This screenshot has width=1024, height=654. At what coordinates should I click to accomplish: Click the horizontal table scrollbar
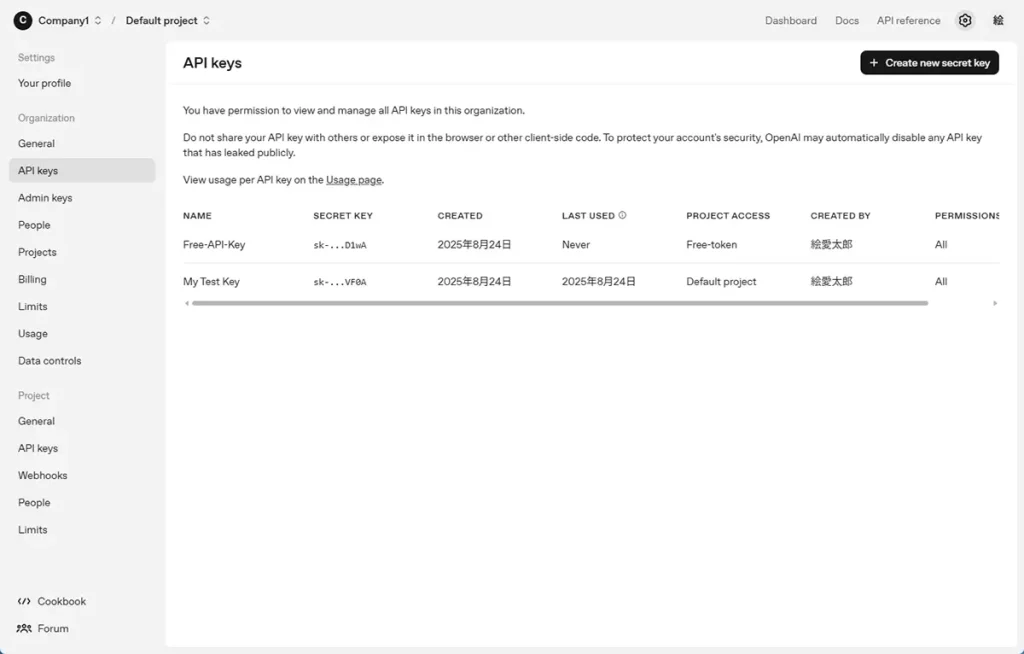click(560, 303)
